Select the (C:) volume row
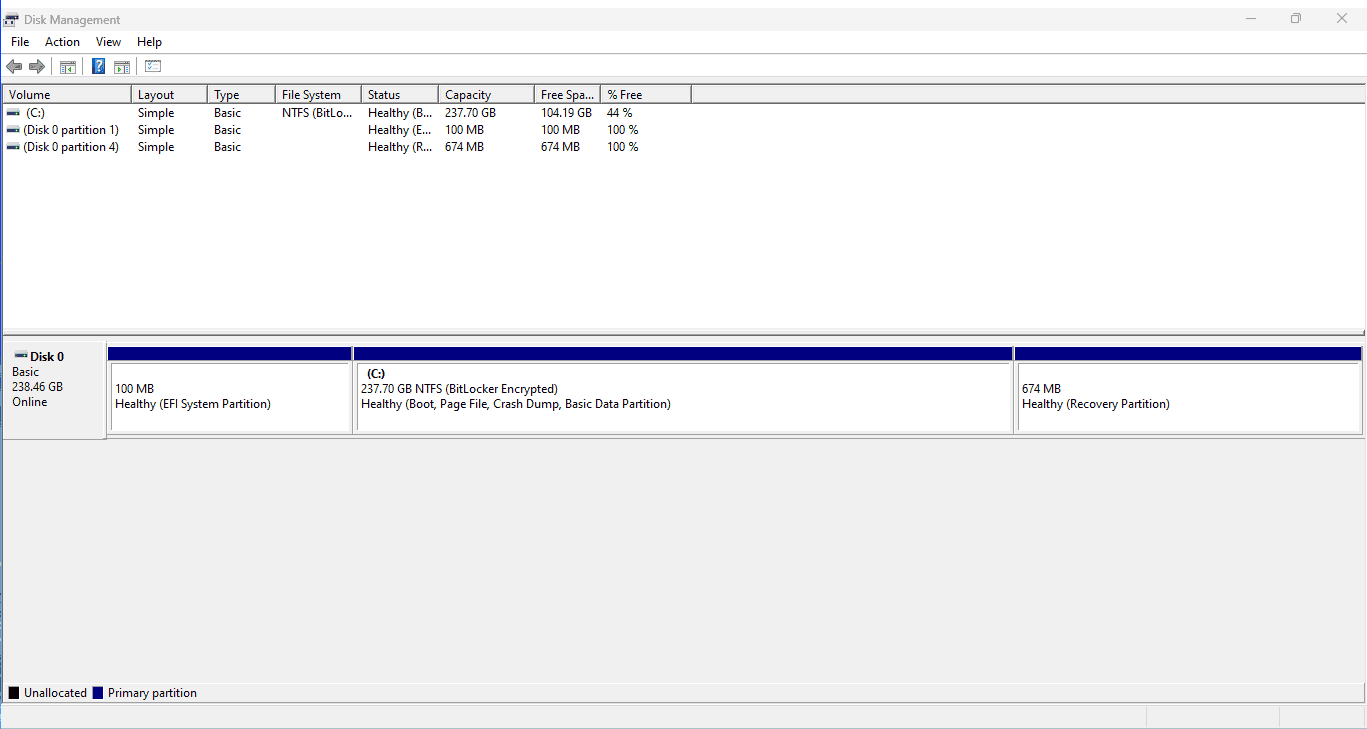The image size is (1367, 729). 347,113
